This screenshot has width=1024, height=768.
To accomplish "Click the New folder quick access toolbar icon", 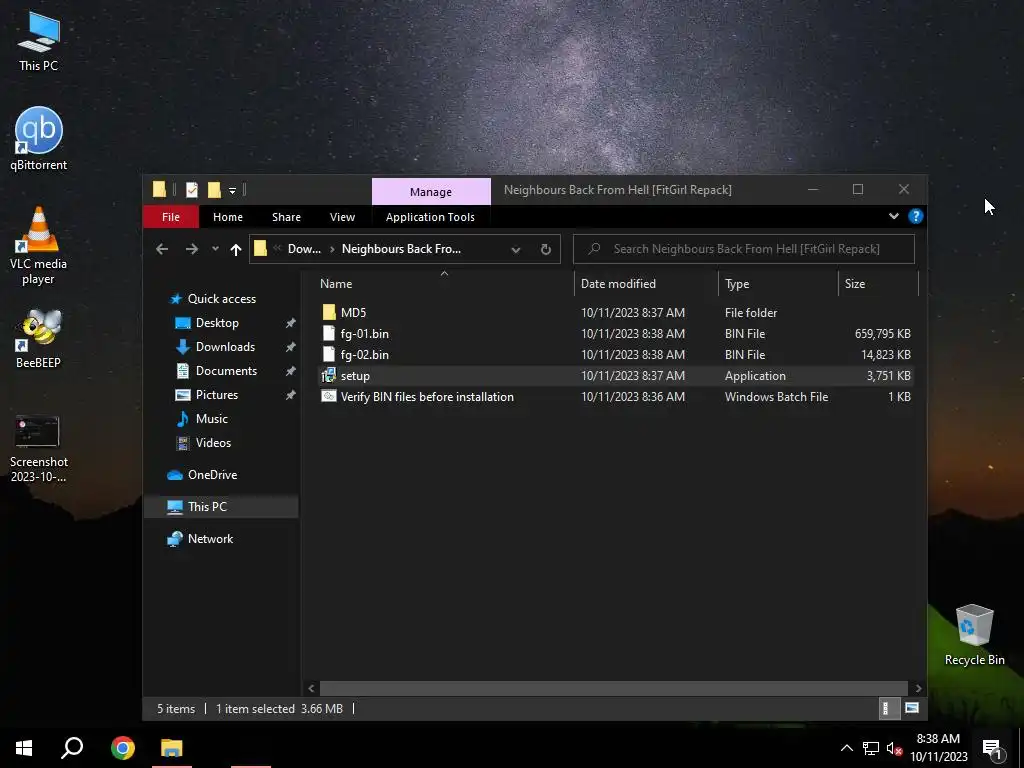I will tap(214, 190).
